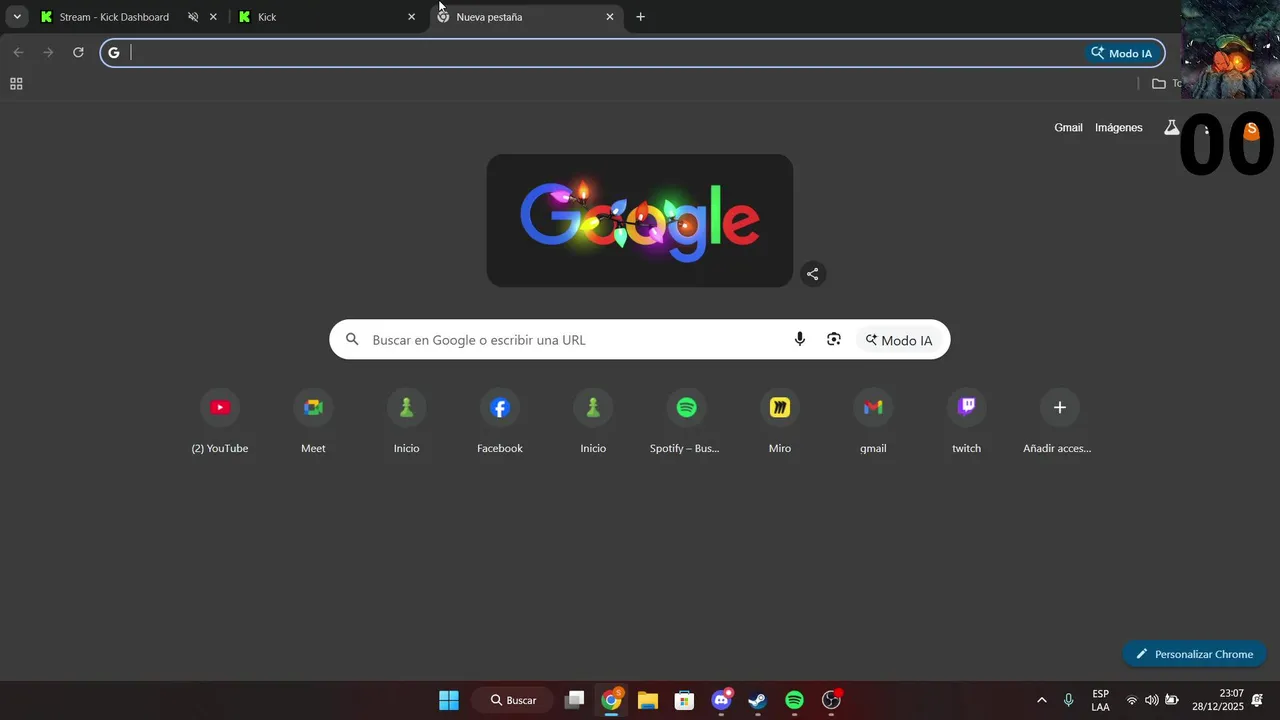
Task: Open the twitch shortcut tile
Action: [x=966, y=421]
